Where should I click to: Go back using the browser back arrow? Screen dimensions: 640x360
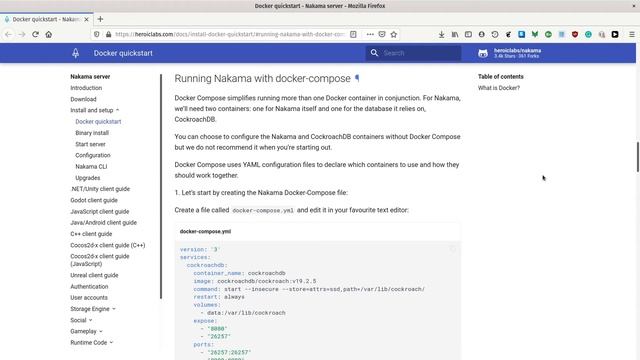pos(8,35)
